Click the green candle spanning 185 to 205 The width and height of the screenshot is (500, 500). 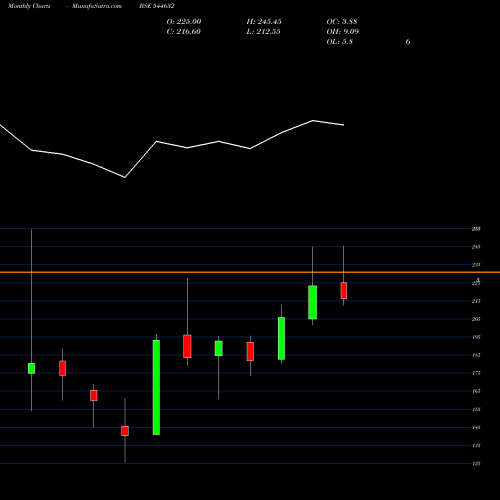[x=282, y=338]
